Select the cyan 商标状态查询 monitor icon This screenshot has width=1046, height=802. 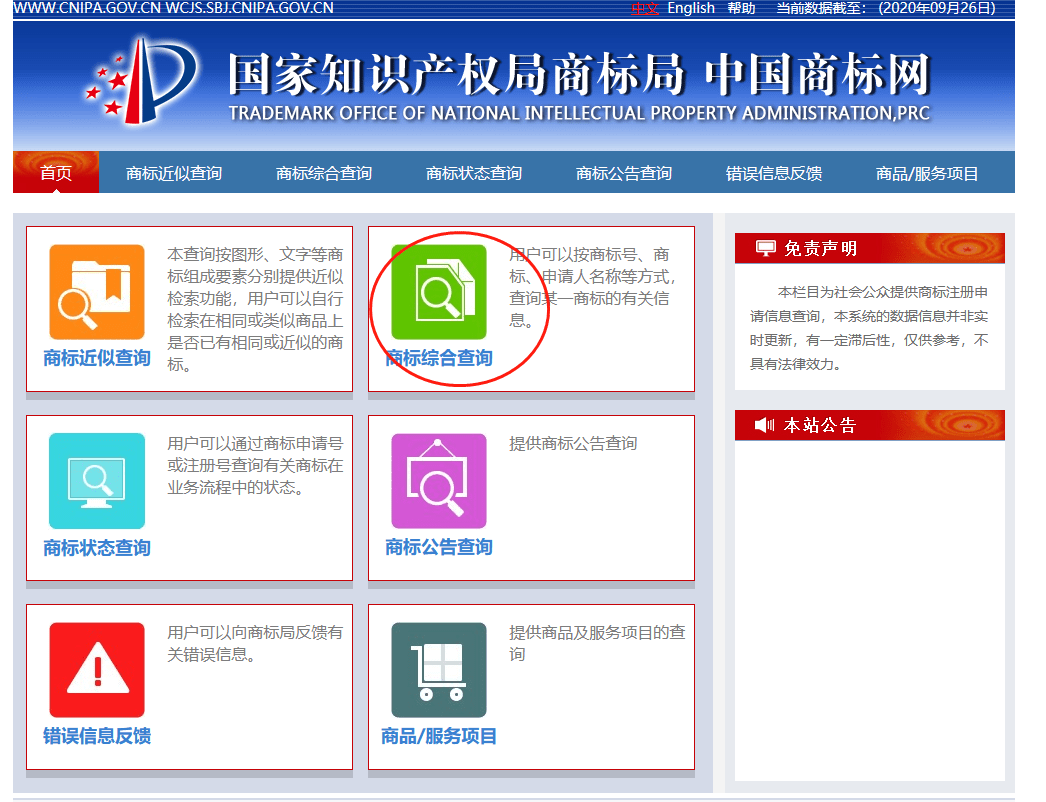point(97,480)
